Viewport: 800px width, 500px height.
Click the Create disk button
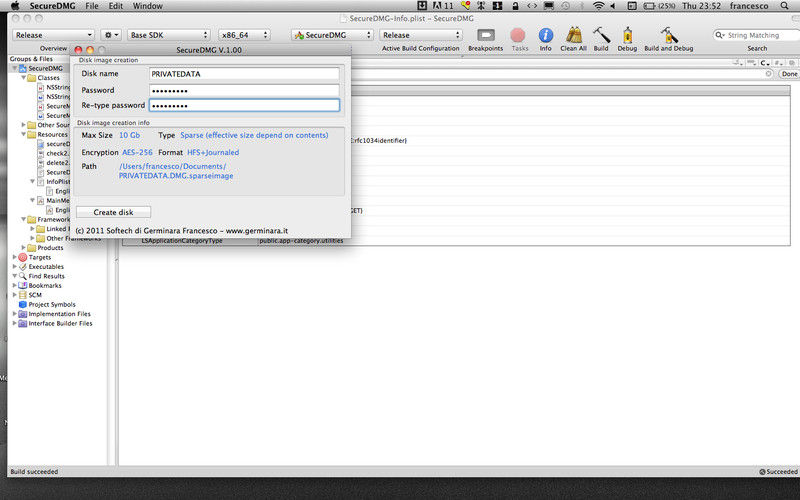coord(113,212)
